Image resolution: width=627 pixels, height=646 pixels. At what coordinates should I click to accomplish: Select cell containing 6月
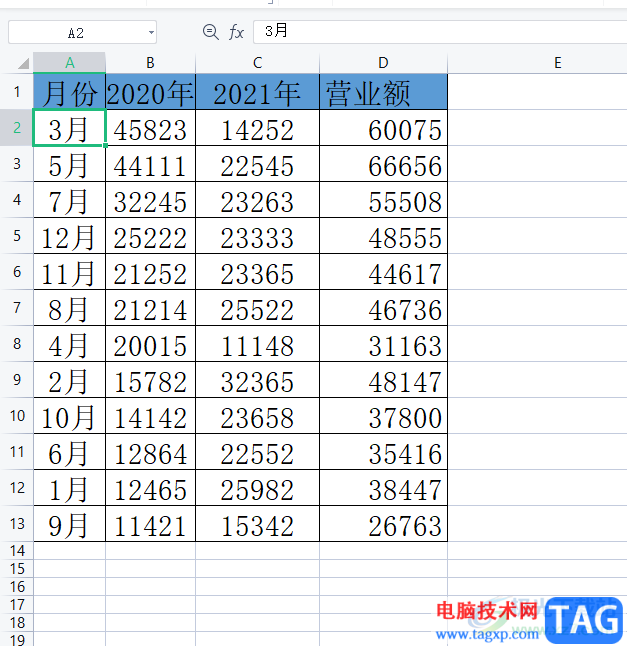(x=70, y=452)
